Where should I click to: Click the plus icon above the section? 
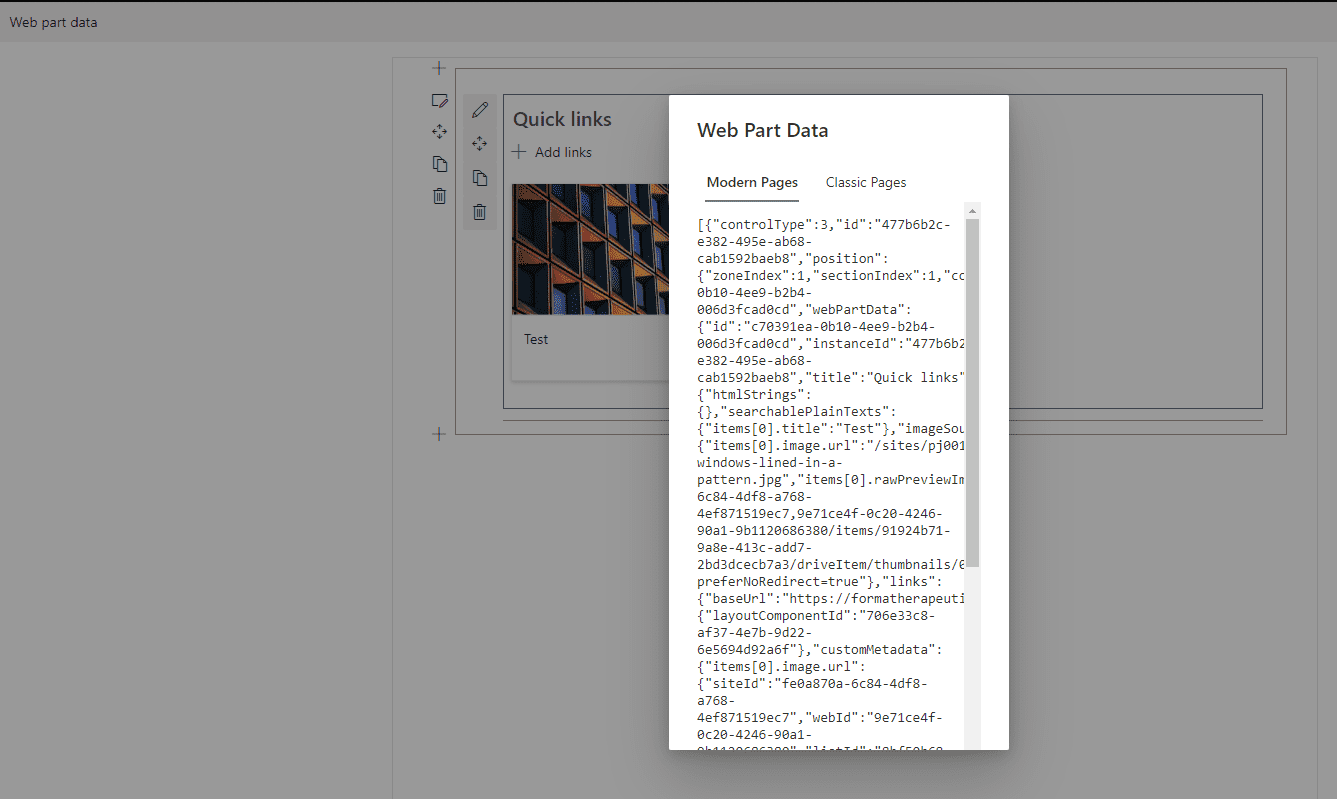click(438, 68)
